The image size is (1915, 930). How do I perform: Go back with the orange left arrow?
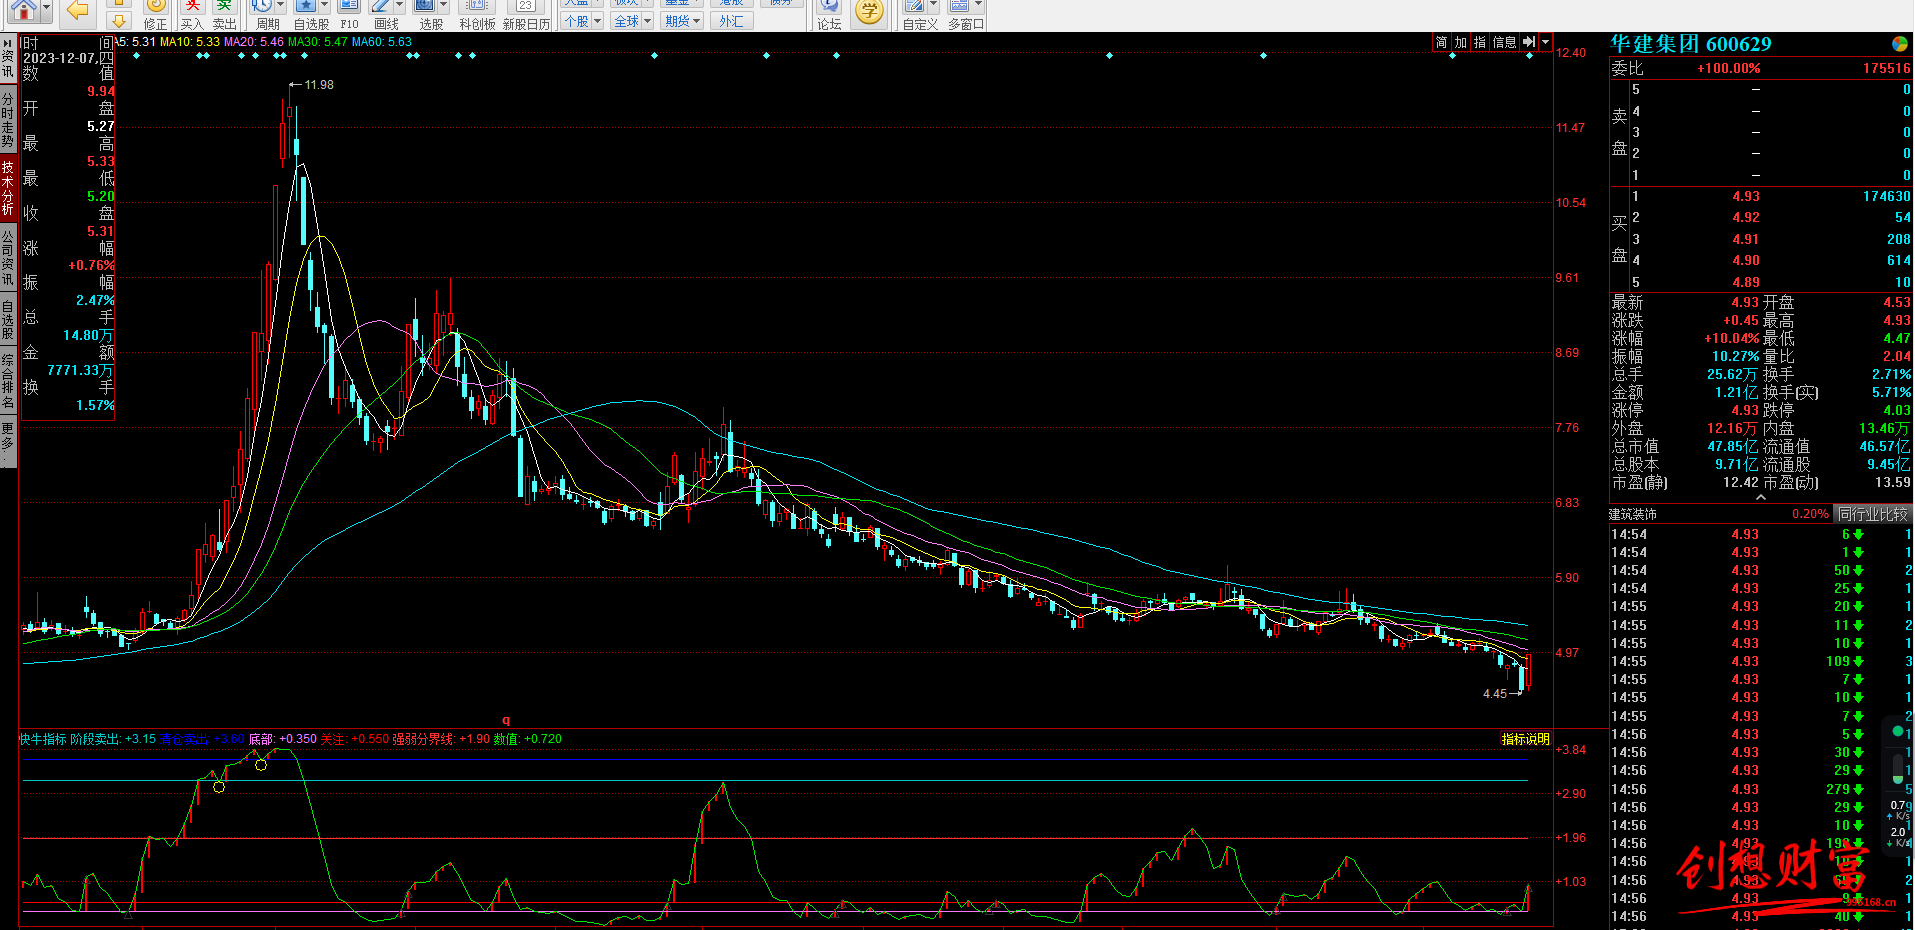tap(77, 10)
